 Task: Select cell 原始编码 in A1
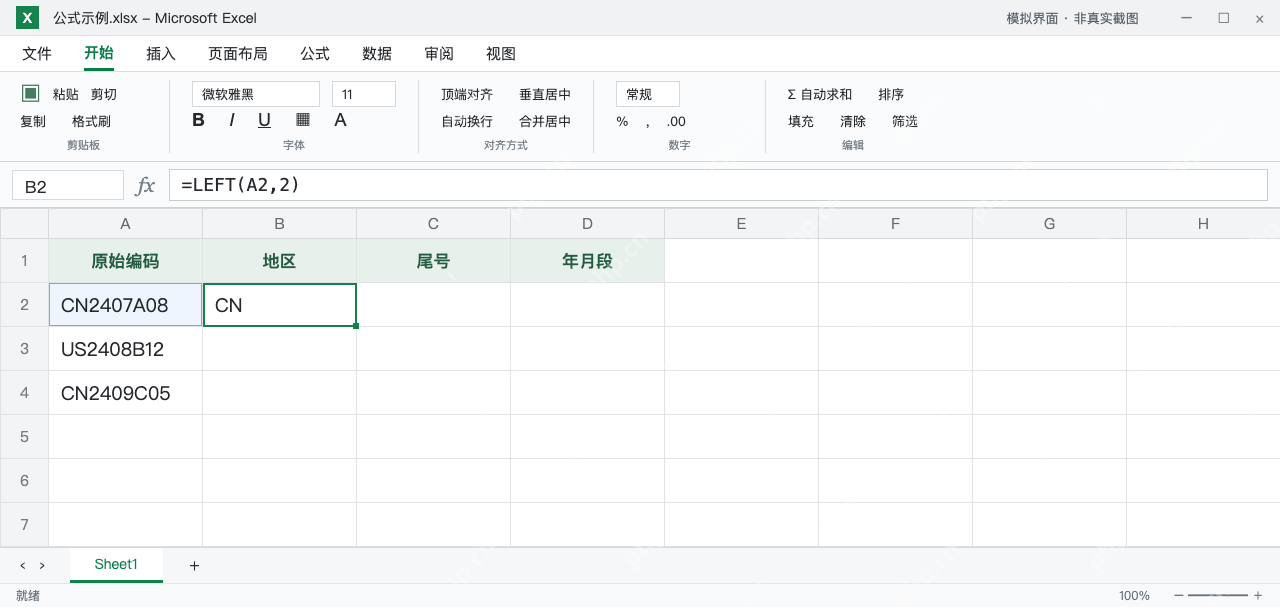click(126, 261)
